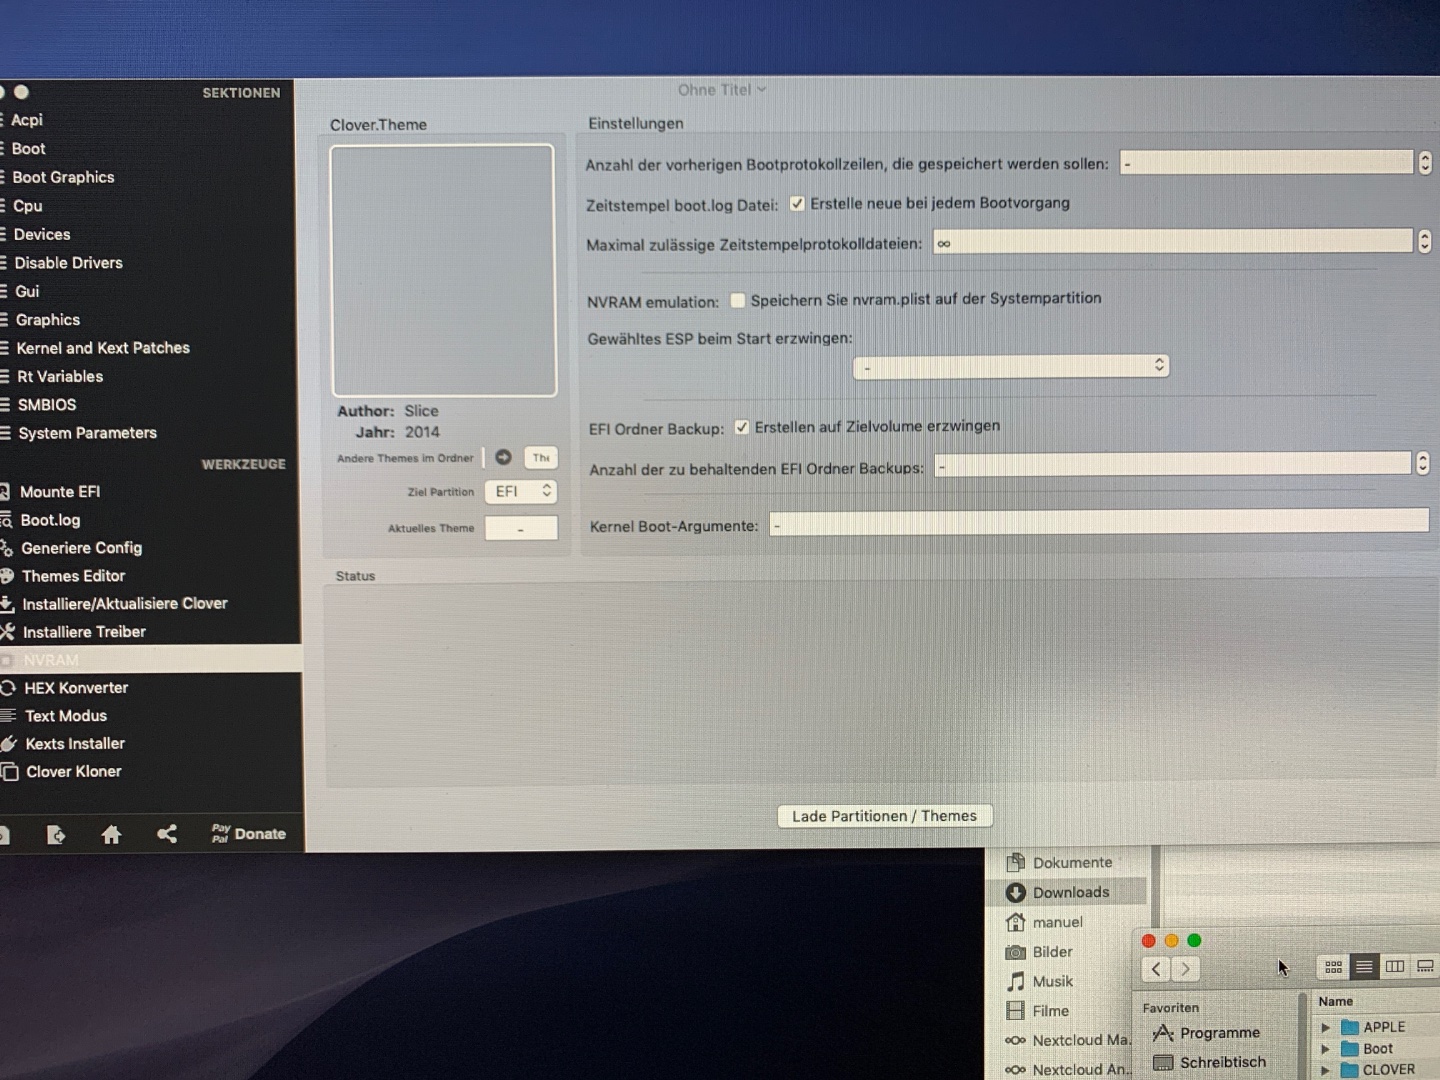Select Finder gallery view button
Image resolution: width=1440 pixels, height=1080 pixels.
pyautogui.click(x=1425, y=966)
